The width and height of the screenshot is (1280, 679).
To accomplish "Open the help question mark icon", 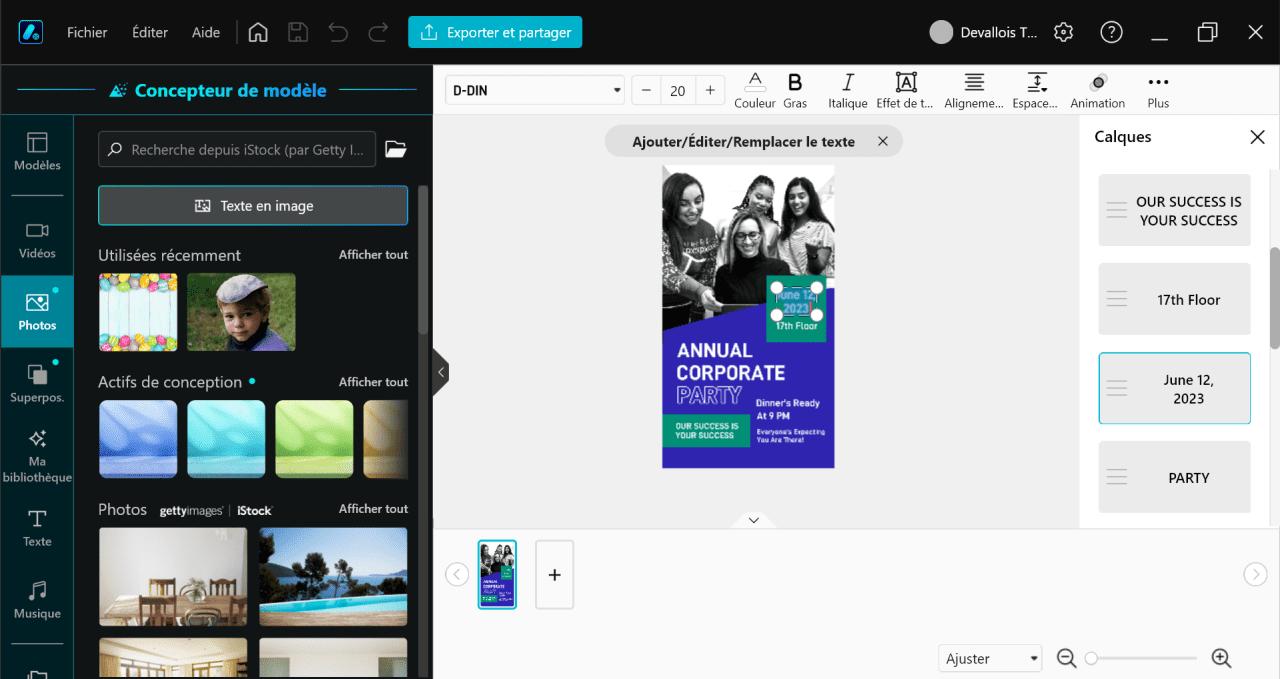I will (x=1111, y=32).
